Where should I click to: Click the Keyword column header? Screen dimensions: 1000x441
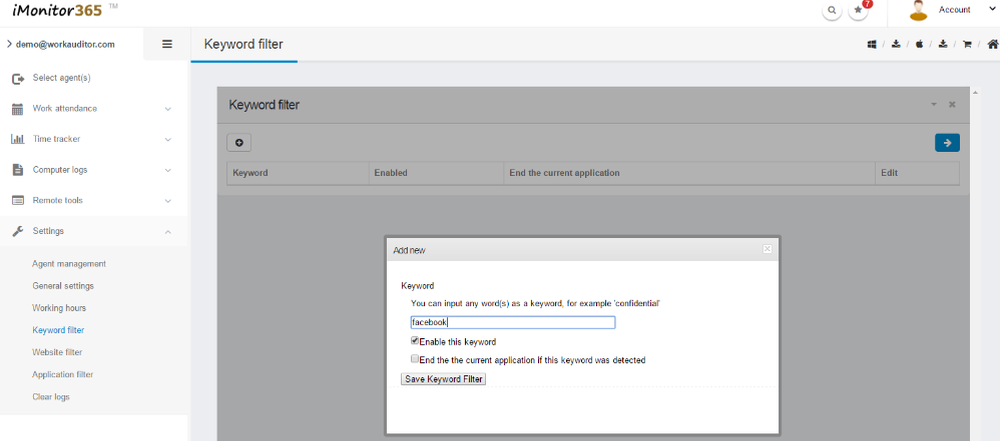(x=298, y=173)
